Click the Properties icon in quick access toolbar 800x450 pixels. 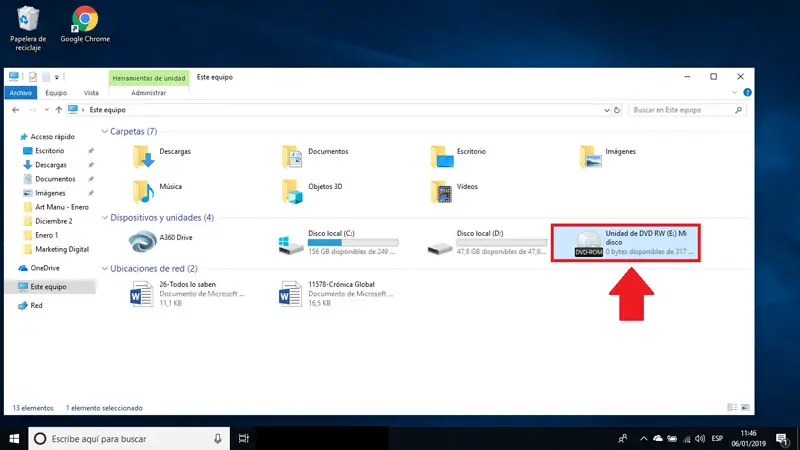click(33, 77)
